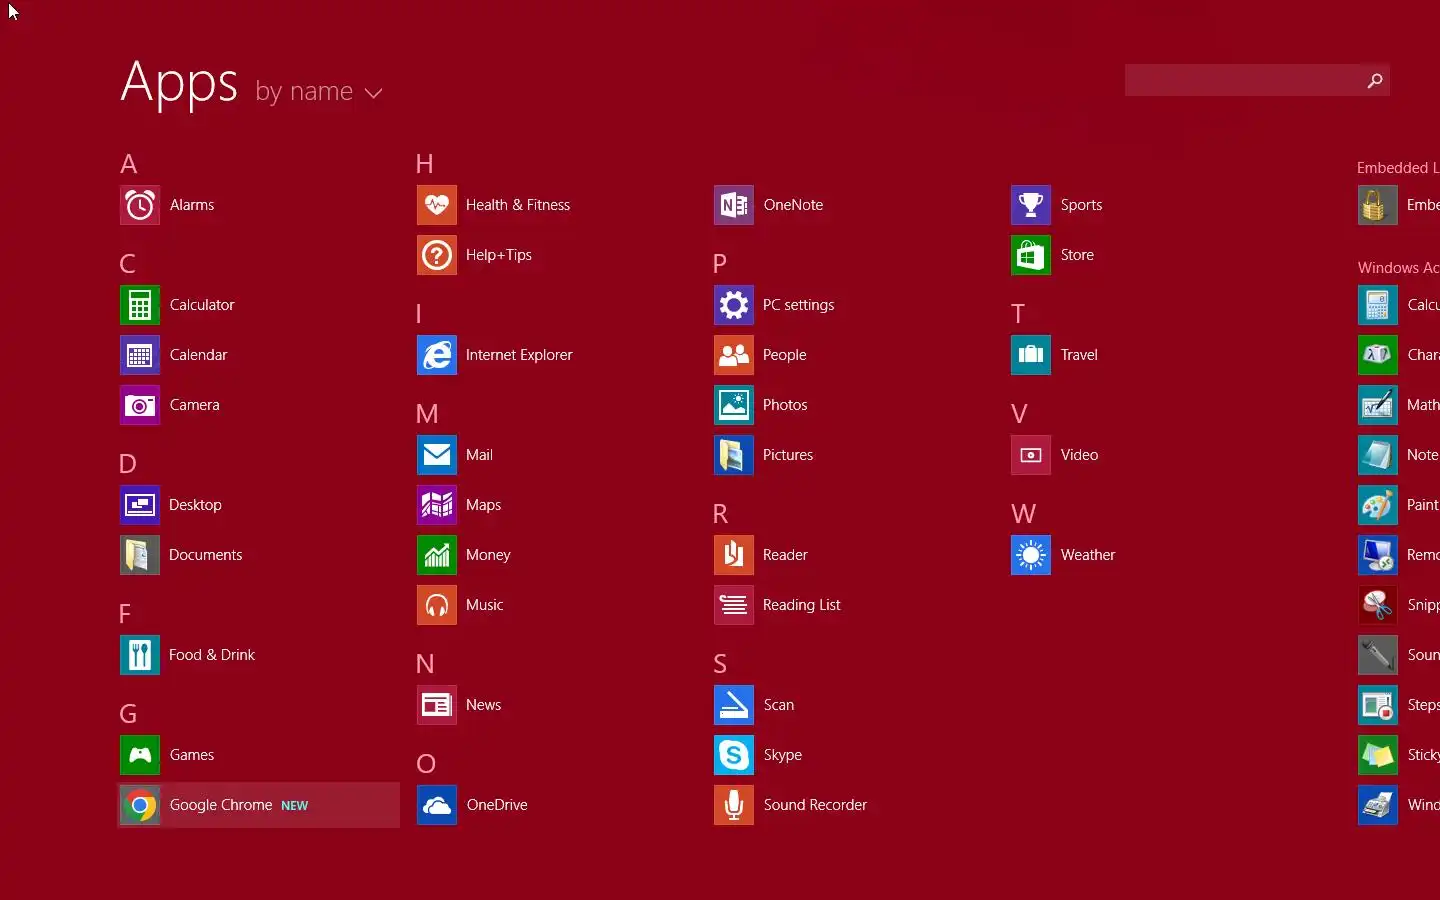1440x900 pixels.
Task: Select the letter M group header
Action: 427,414
